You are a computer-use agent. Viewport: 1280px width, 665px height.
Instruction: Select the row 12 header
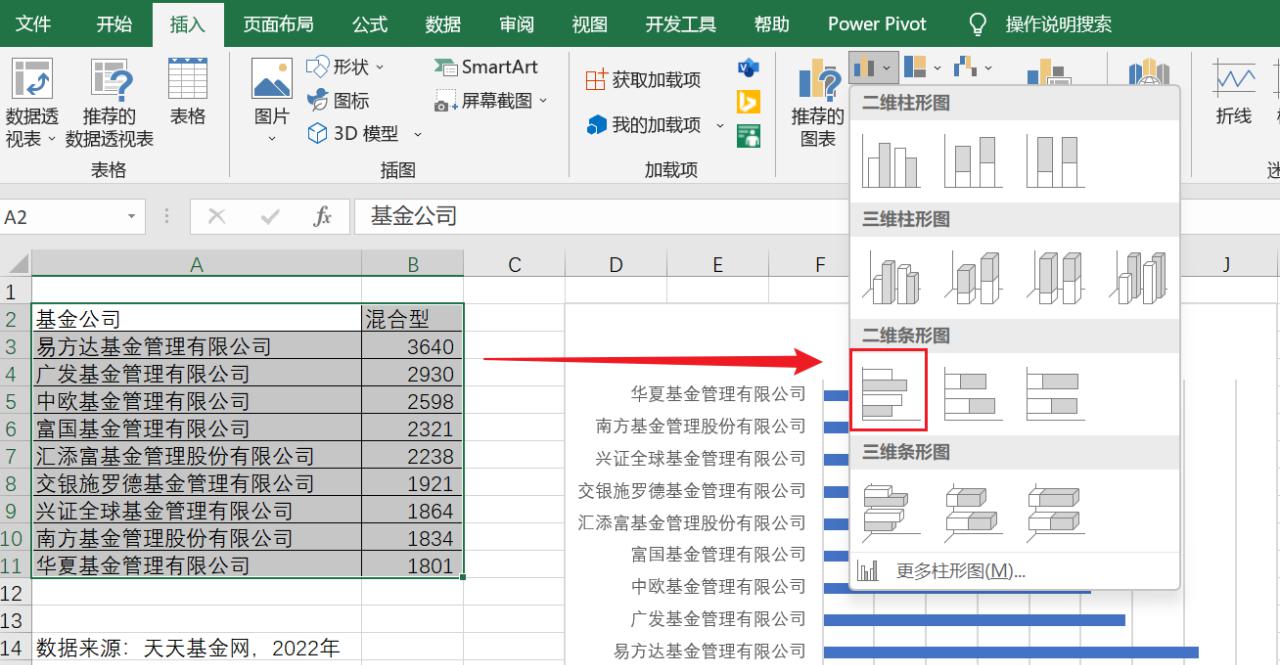tap(15, 593)
